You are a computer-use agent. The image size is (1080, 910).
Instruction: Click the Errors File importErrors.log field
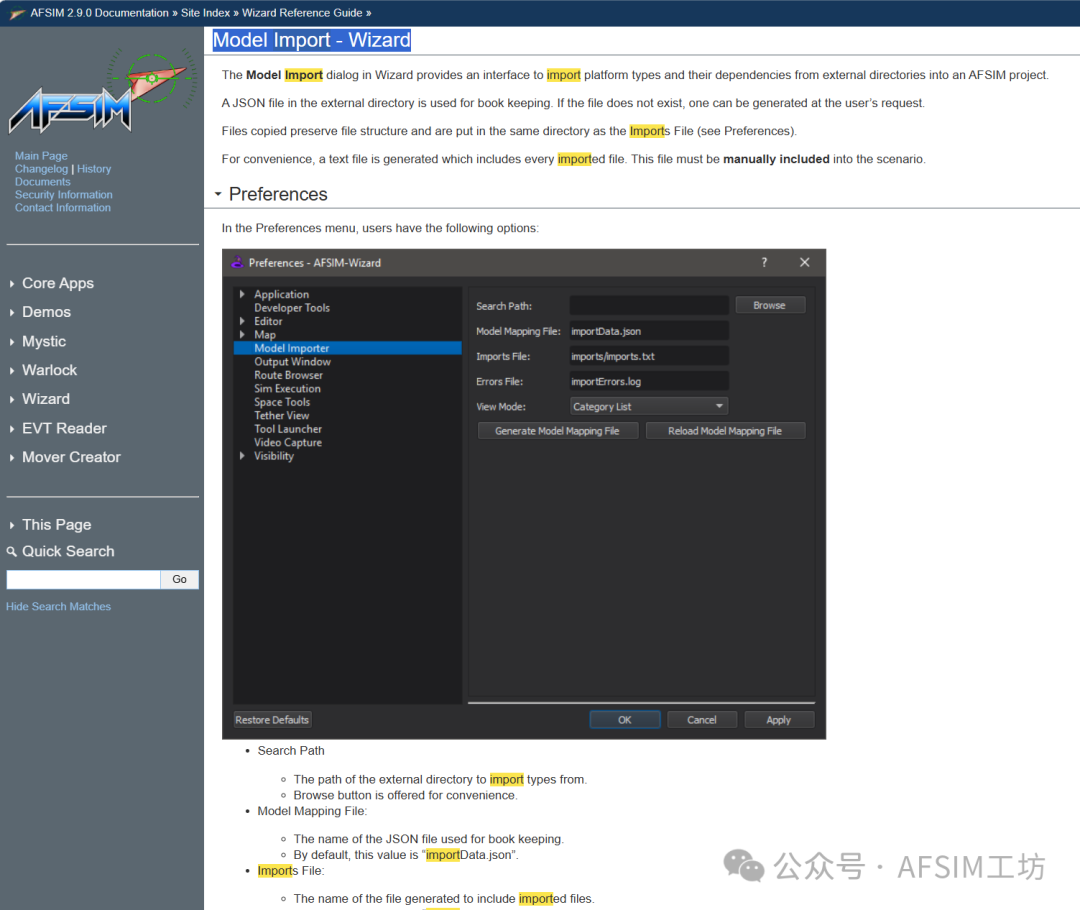coord(649,382)
